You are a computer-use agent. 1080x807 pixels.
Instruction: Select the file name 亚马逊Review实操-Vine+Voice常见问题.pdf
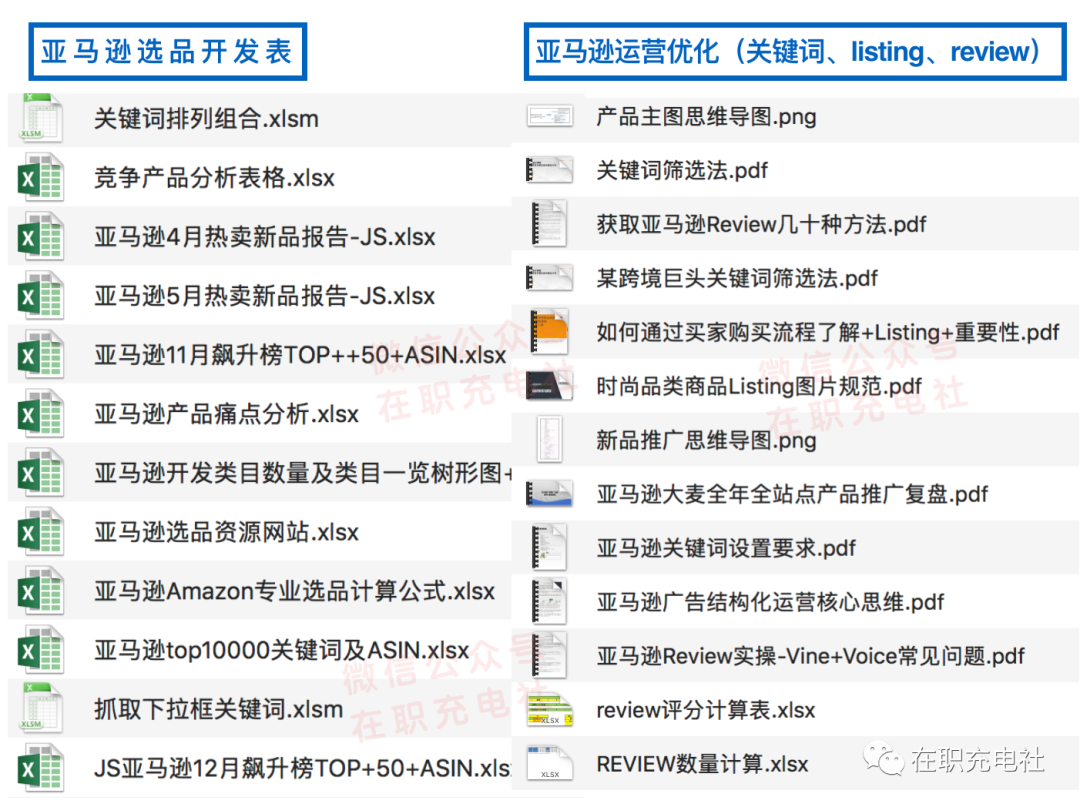pos(811,656)
